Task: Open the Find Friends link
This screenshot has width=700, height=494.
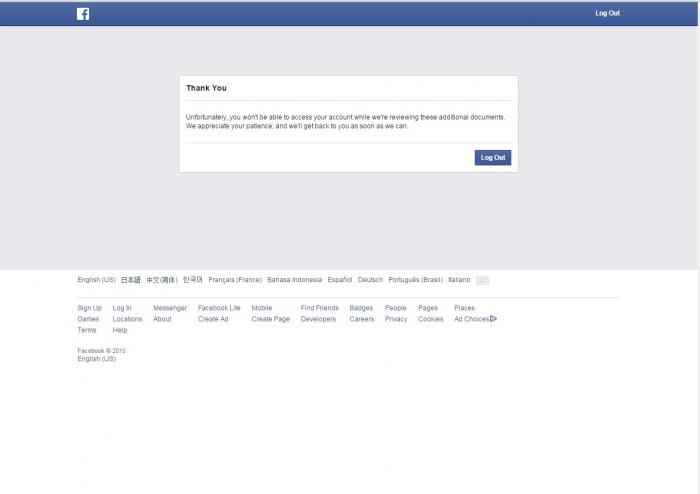Action: 320,308
